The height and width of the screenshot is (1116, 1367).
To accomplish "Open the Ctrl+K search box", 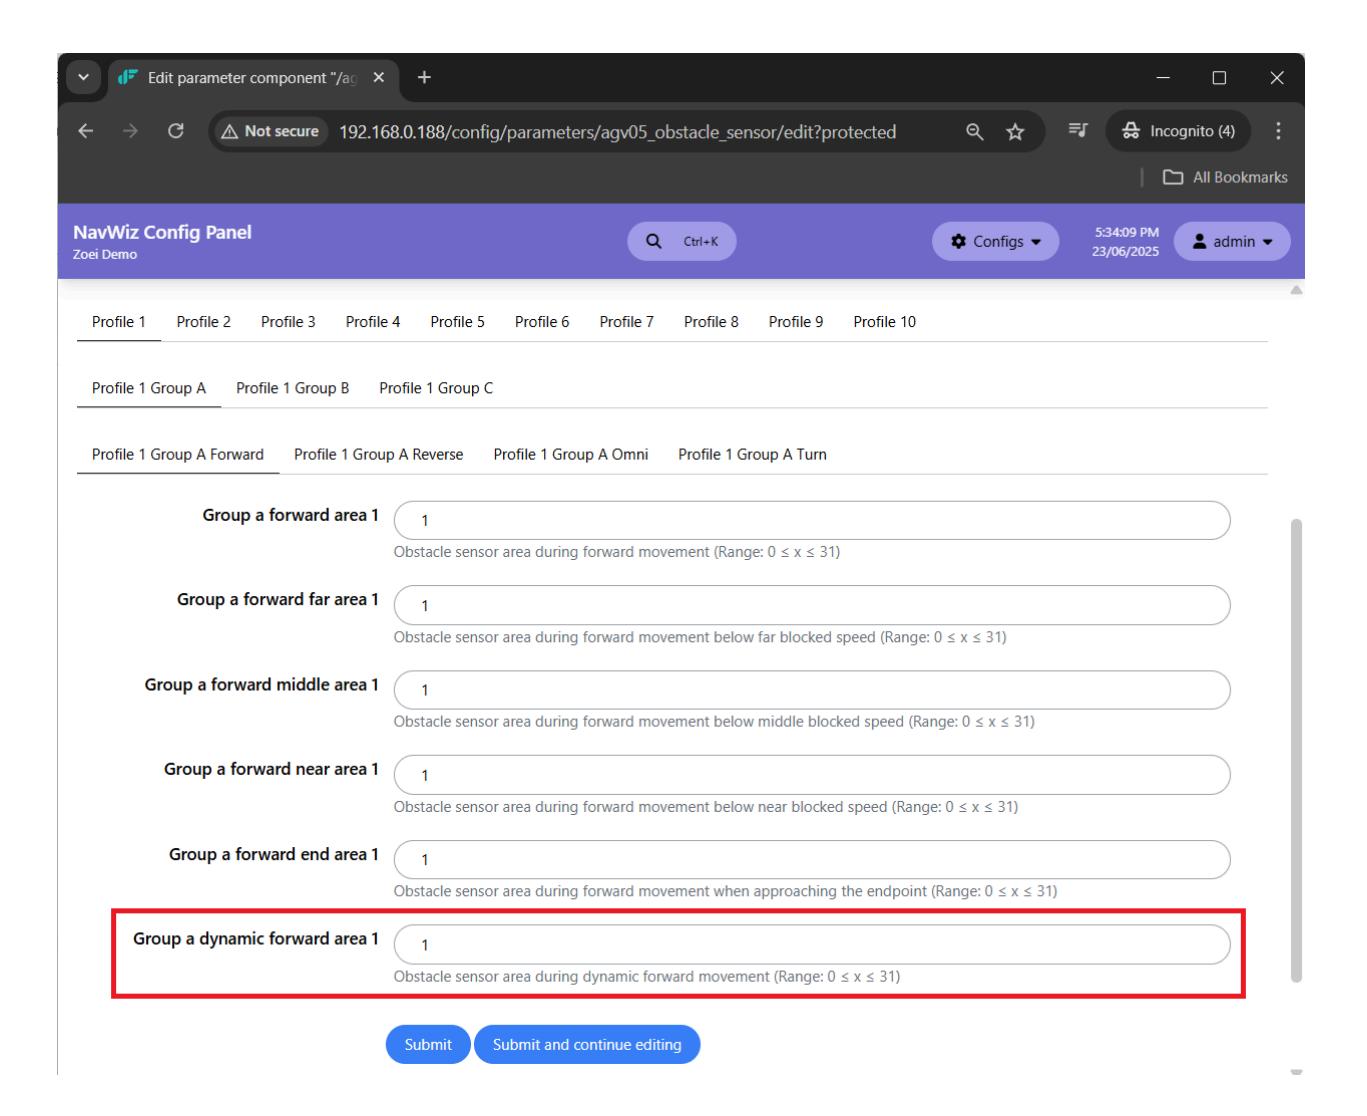I will pyautogui.click(x=682, y=241).
